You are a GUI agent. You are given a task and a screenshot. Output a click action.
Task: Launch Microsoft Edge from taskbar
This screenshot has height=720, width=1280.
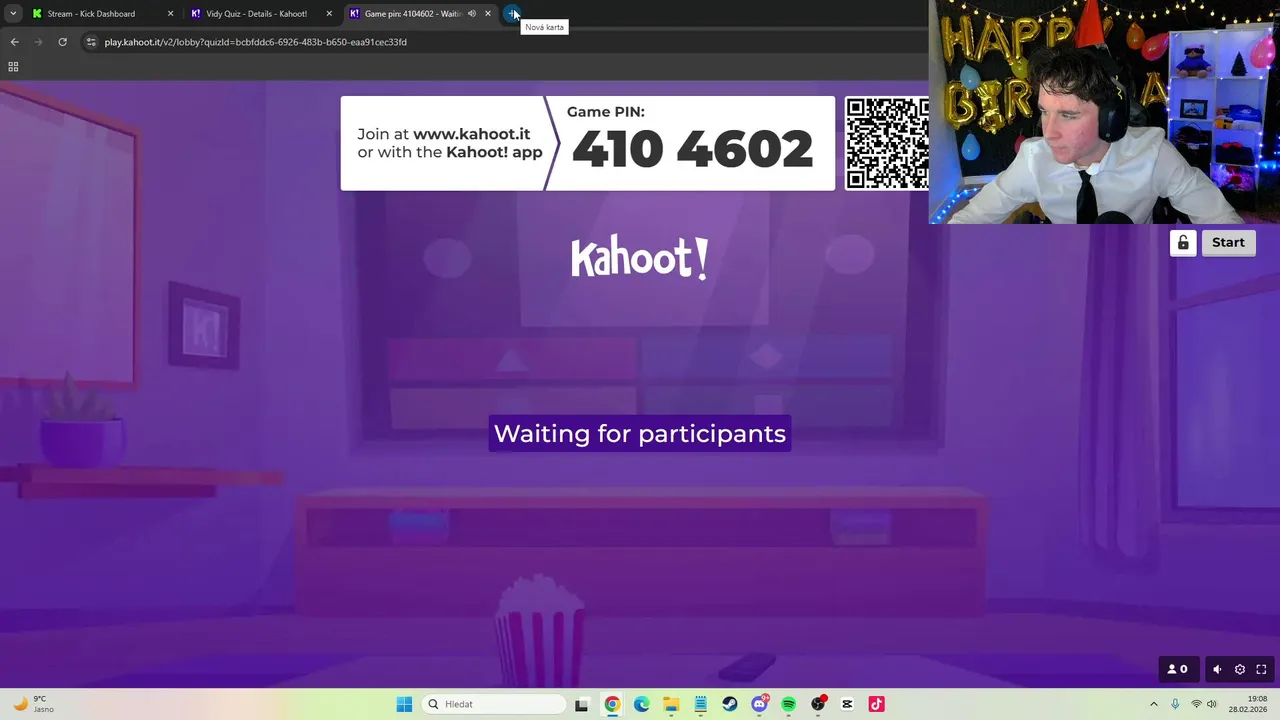641,704
